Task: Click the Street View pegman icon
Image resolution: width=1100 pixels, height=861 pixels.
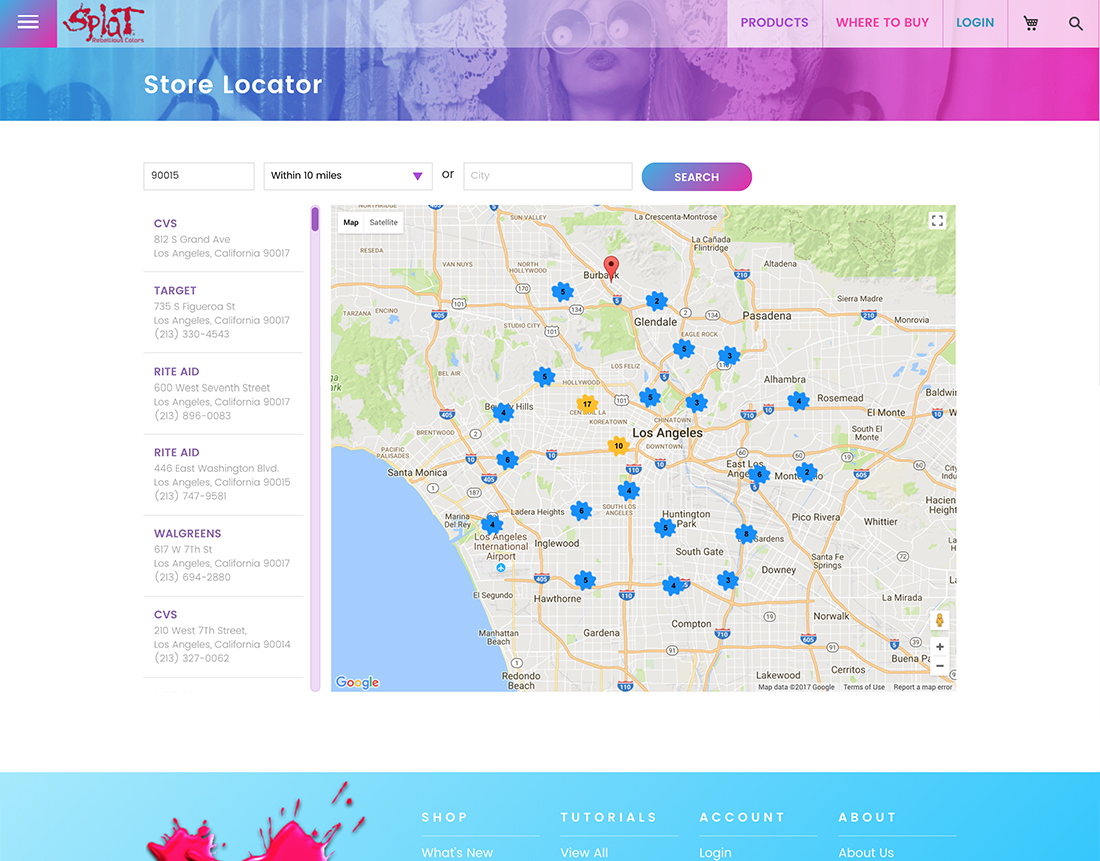Action: point(939,620)
